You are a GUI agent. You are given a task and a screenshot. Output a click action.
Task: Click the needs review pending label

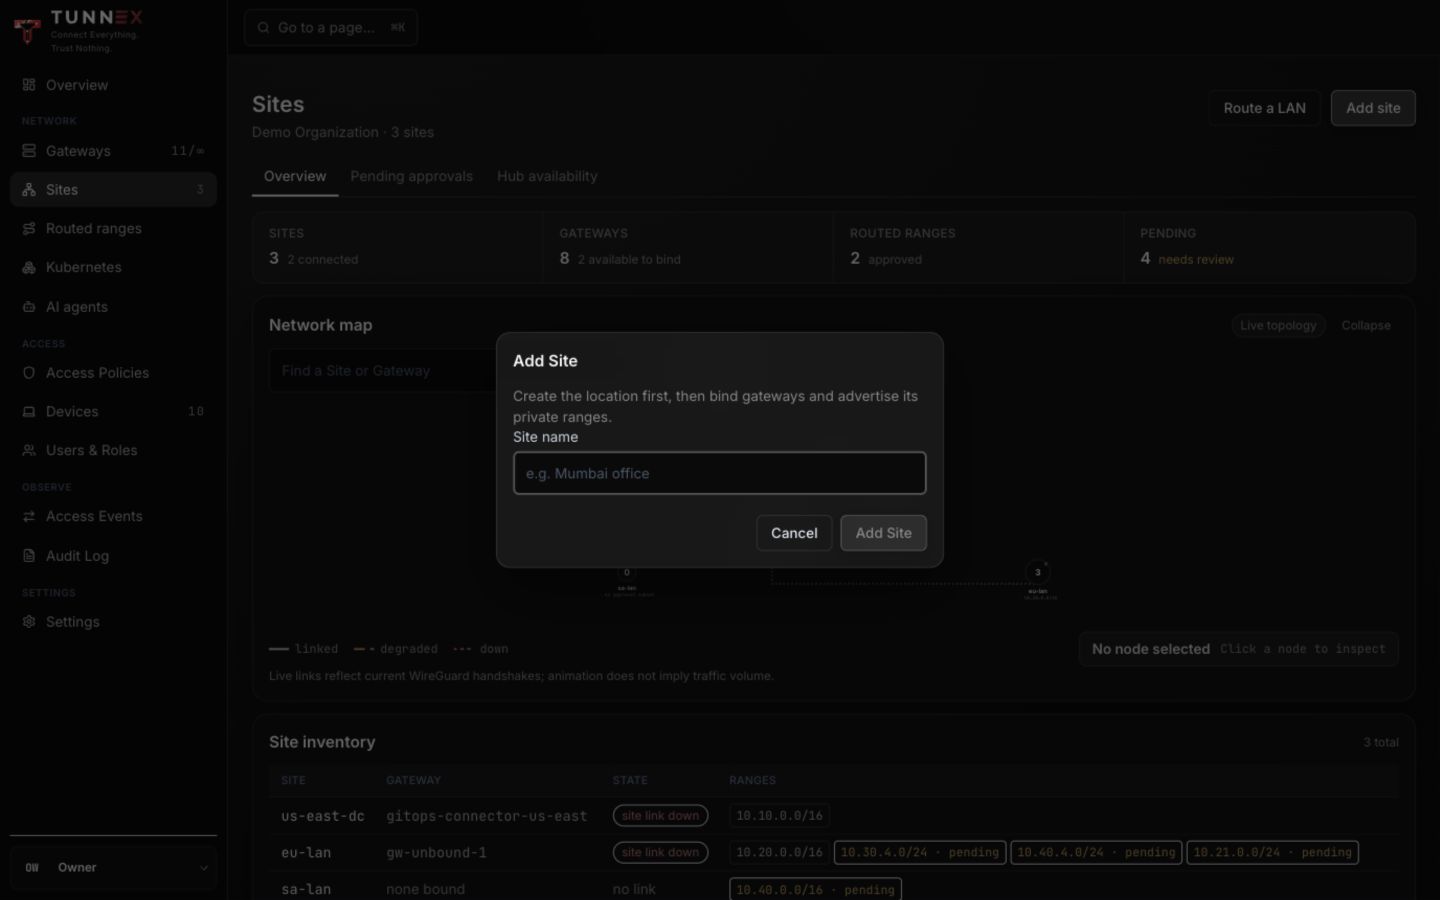tap(1196, 260)
